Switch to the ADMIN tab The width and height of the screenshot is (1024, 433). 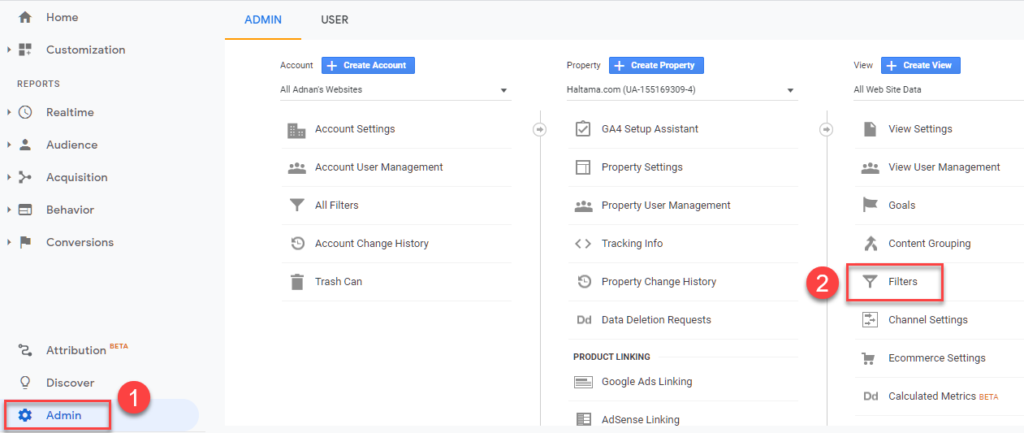[x=263, y=20]
